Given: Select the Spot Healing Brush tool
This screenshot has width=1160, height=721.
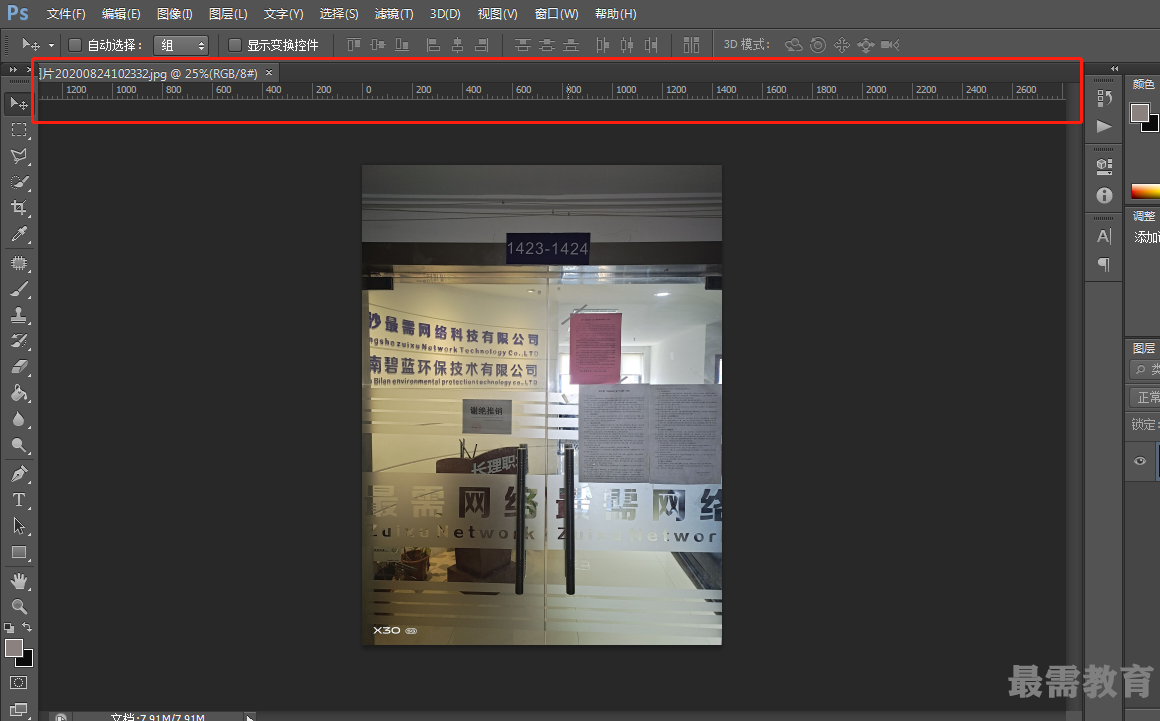Looking at the screenshot, I should tap(18, 263).
